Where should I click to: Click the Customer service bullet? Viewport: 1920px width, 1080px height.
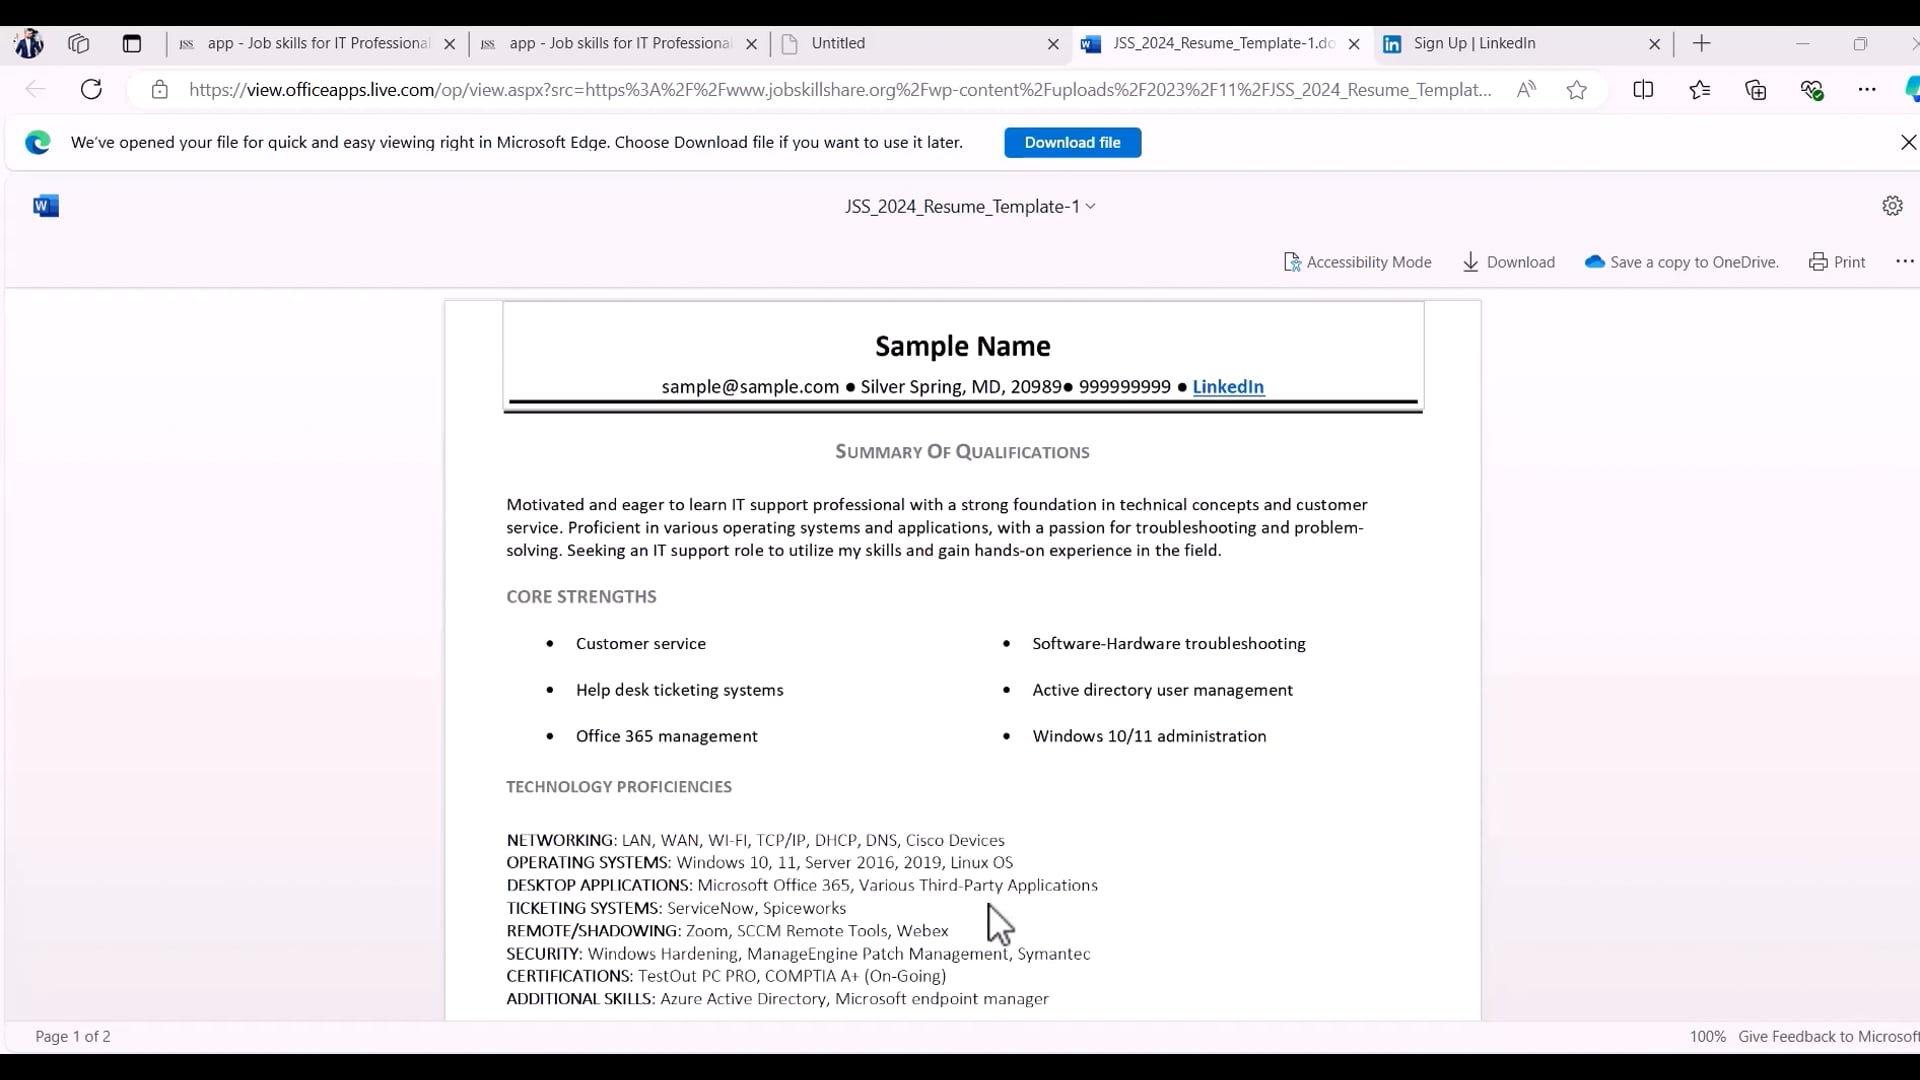click(641, 644)
